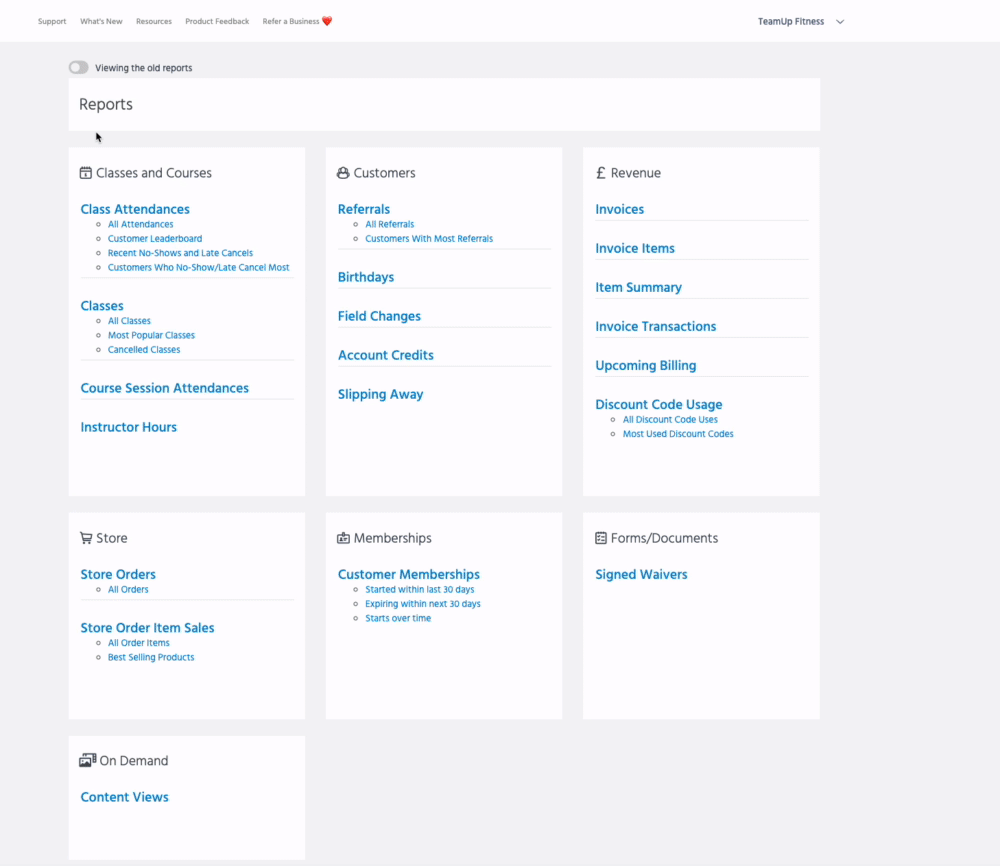
Task: Click the Customers person icon
Action: [x=343, y=173]
